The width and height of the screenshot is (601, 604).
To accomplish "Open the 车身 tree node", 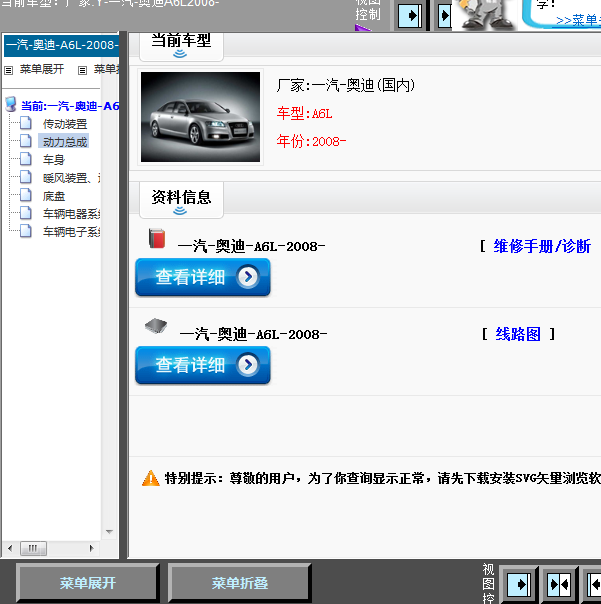I will 54,159.
